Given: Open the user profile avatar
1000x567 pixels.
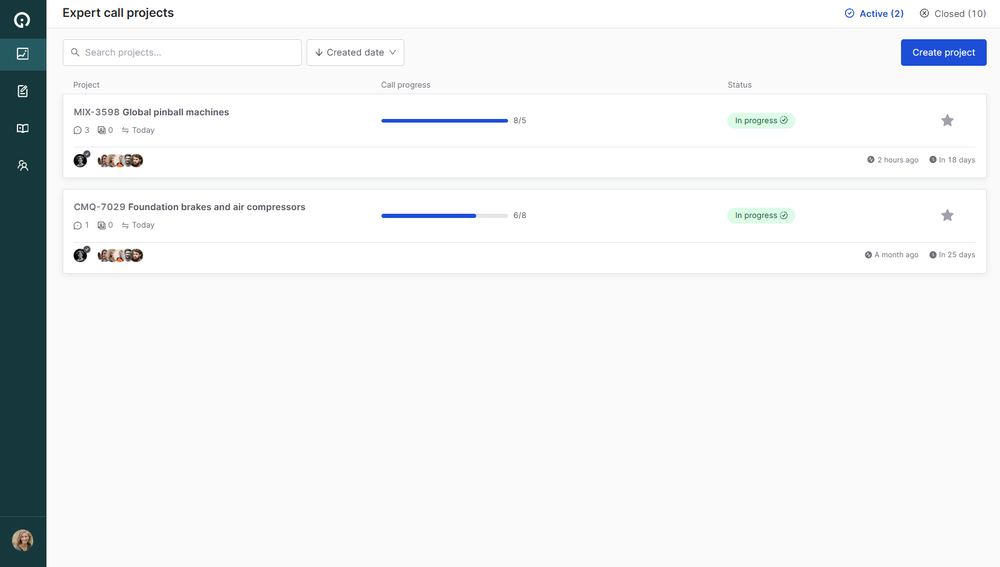Looking at the screenshot, I should click(x=22, y=540).
